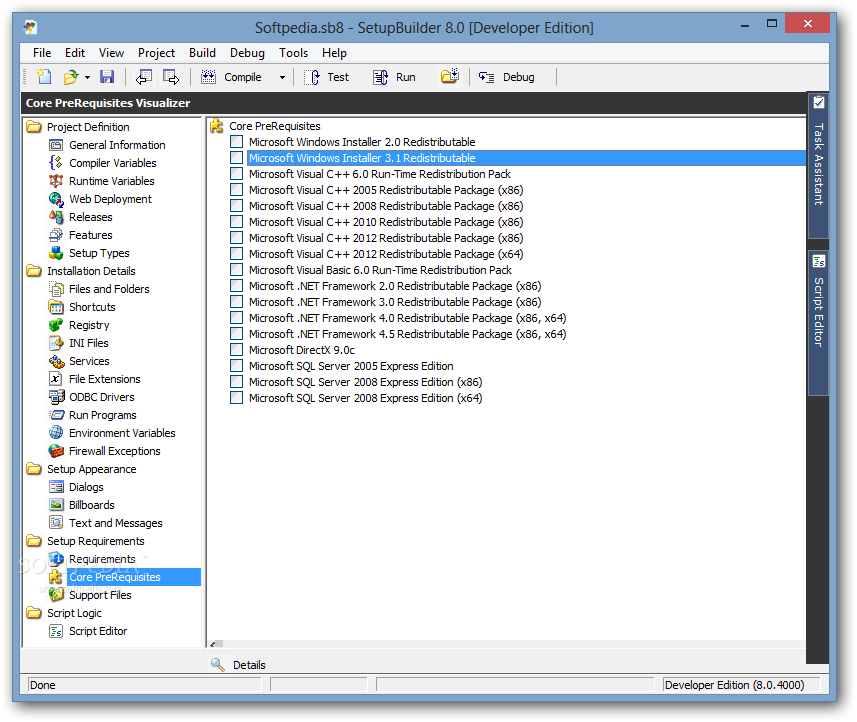This screenshot has width=857, height=722.
Task: Enable .NET Framework 4.5 Redistributable checkbox
Action: click(x=237, y=334)
